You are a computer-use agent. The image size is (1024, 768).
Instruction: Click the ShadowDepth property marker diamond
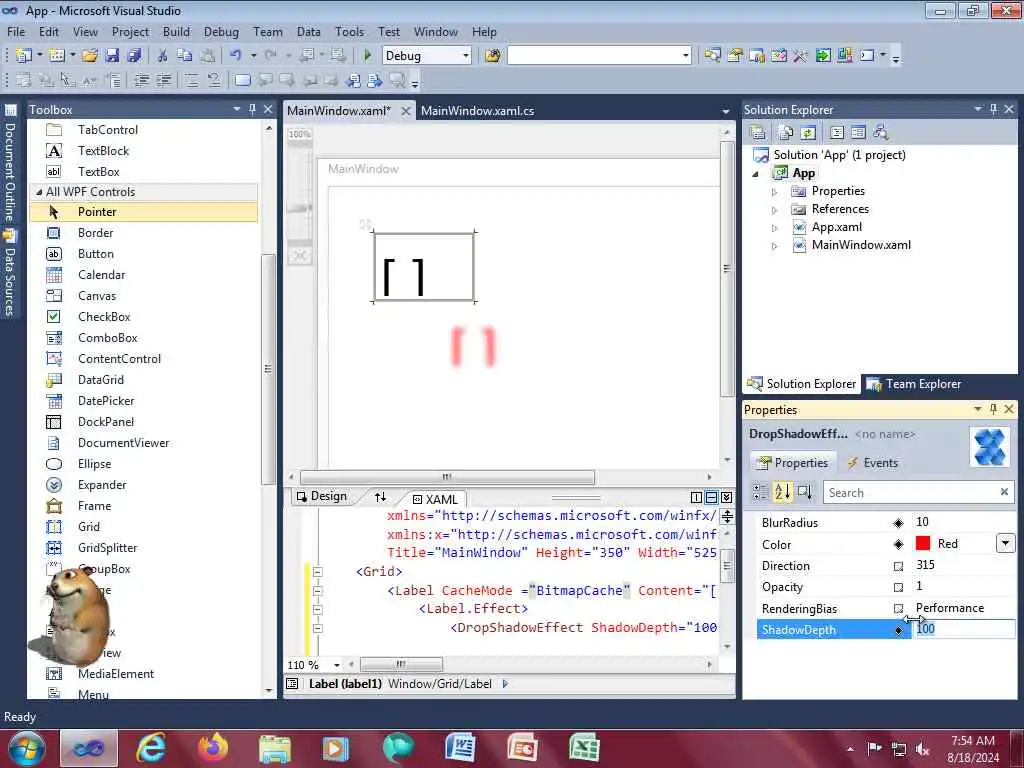click(899, 630)
